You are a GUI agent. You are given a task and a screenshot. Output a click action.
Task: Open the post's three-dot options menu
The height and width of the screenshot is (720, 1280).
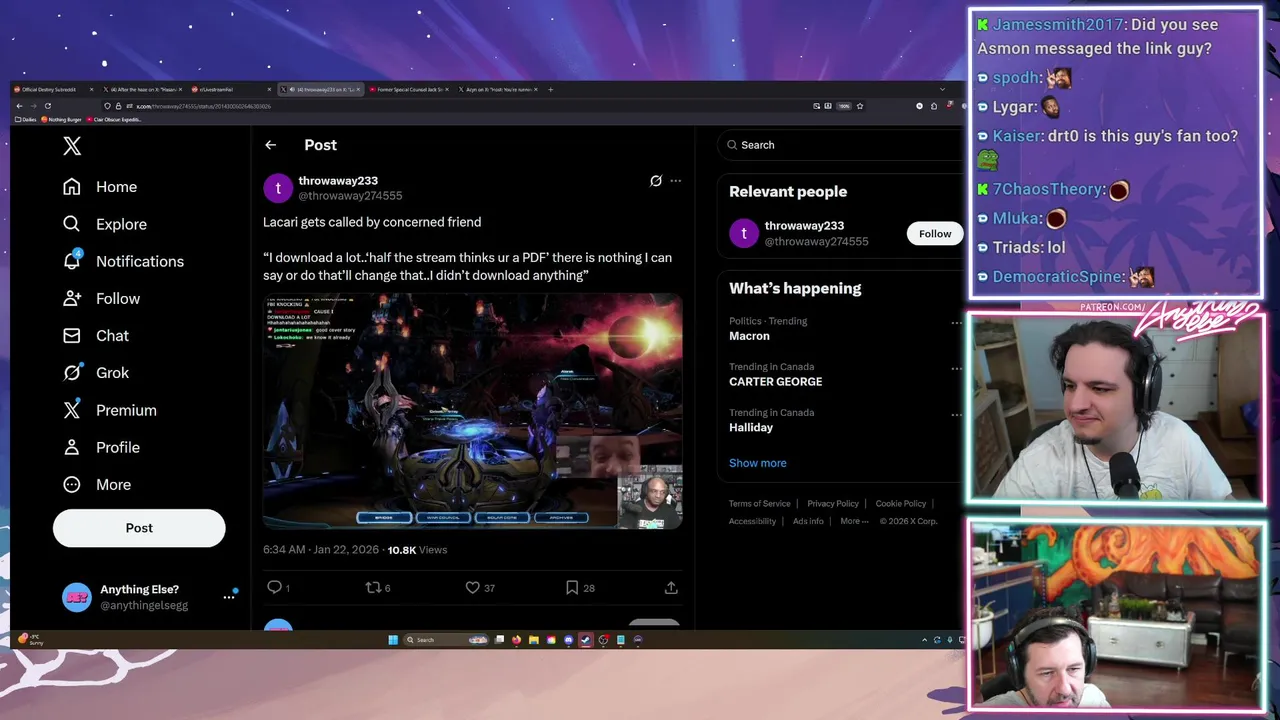(676, 181)
